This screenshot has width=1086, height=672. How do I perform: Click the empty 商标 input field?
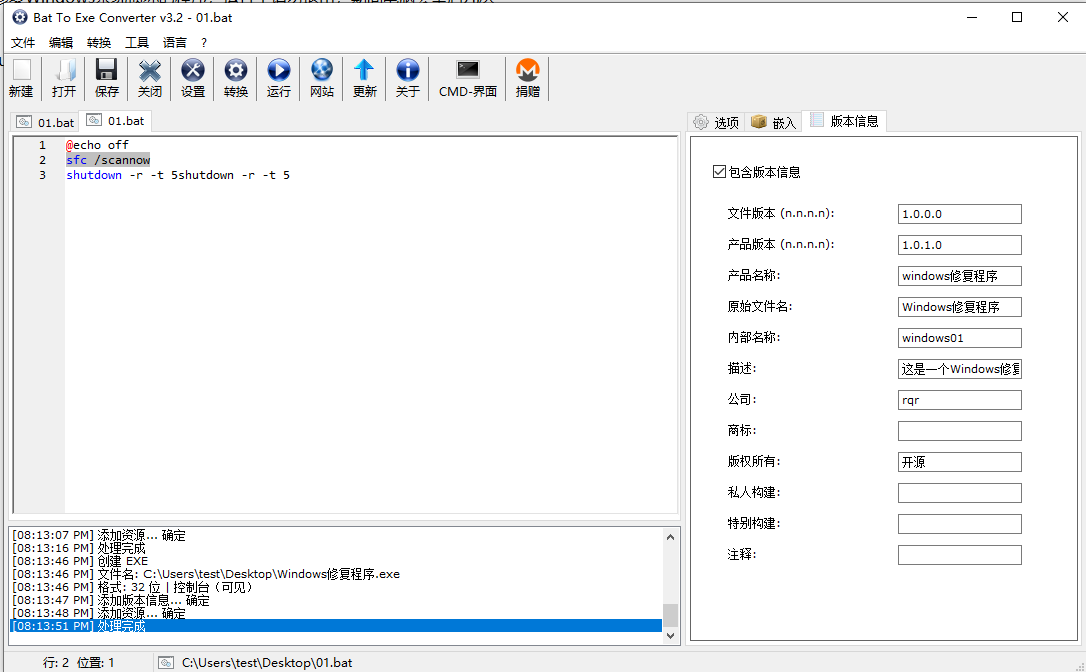959,431
